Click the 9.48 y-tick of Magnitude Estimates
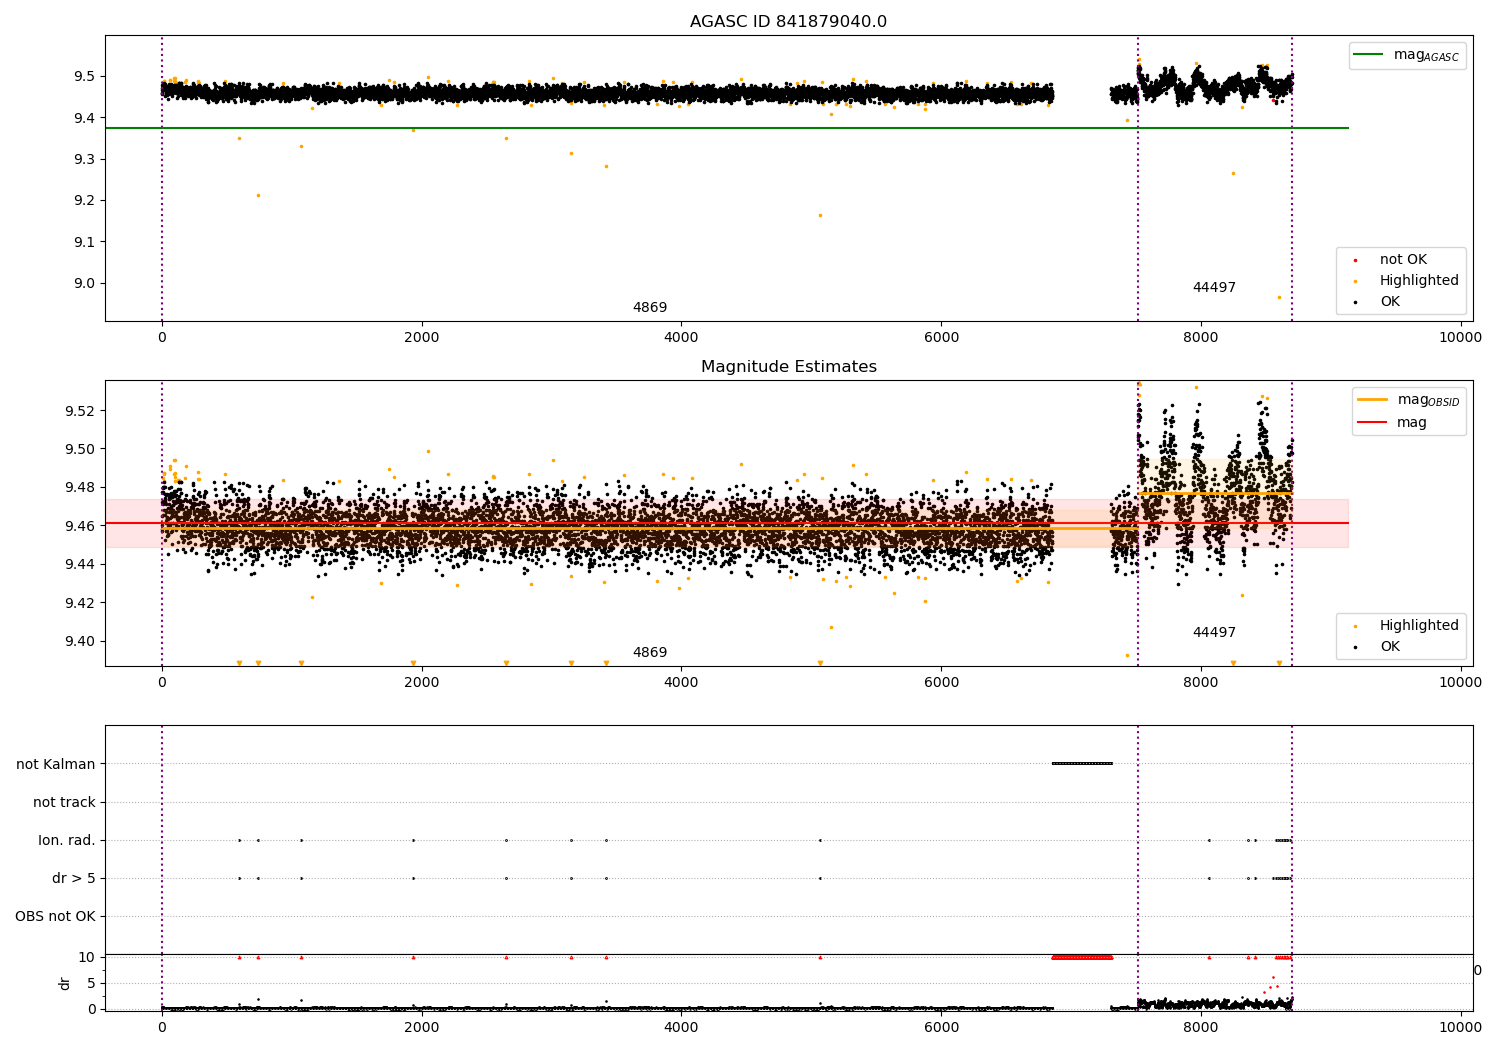This screenshot has height=1050, width=1500. pos(79,488)
